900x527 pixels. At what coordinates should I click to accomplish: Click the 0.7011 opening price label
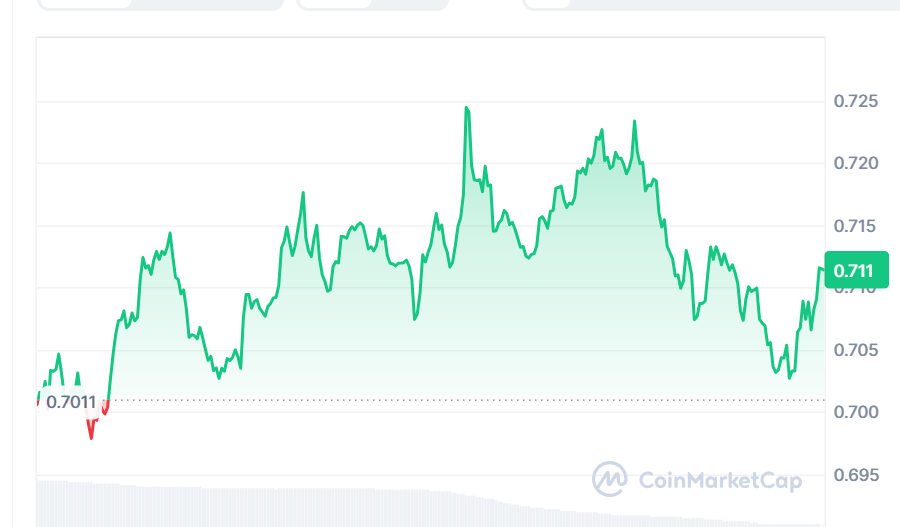[x=70, y=403]
